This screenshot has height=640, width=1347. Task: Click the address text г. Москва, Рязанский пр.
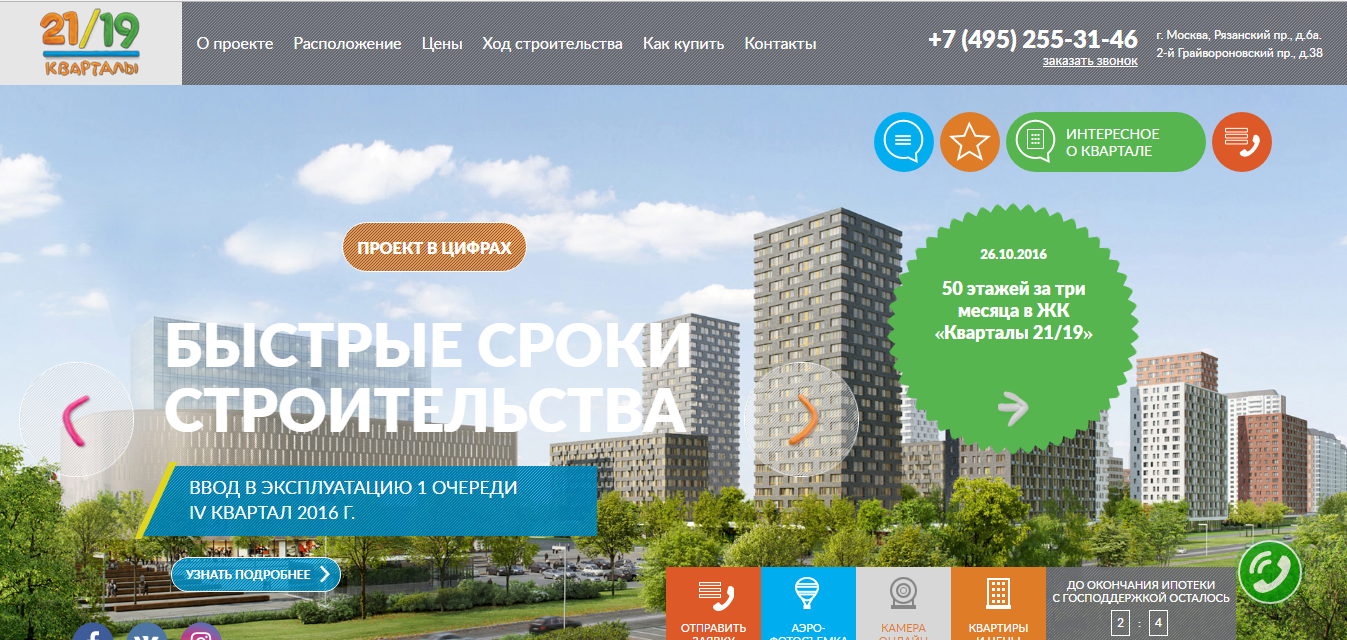pos(1238,35)
